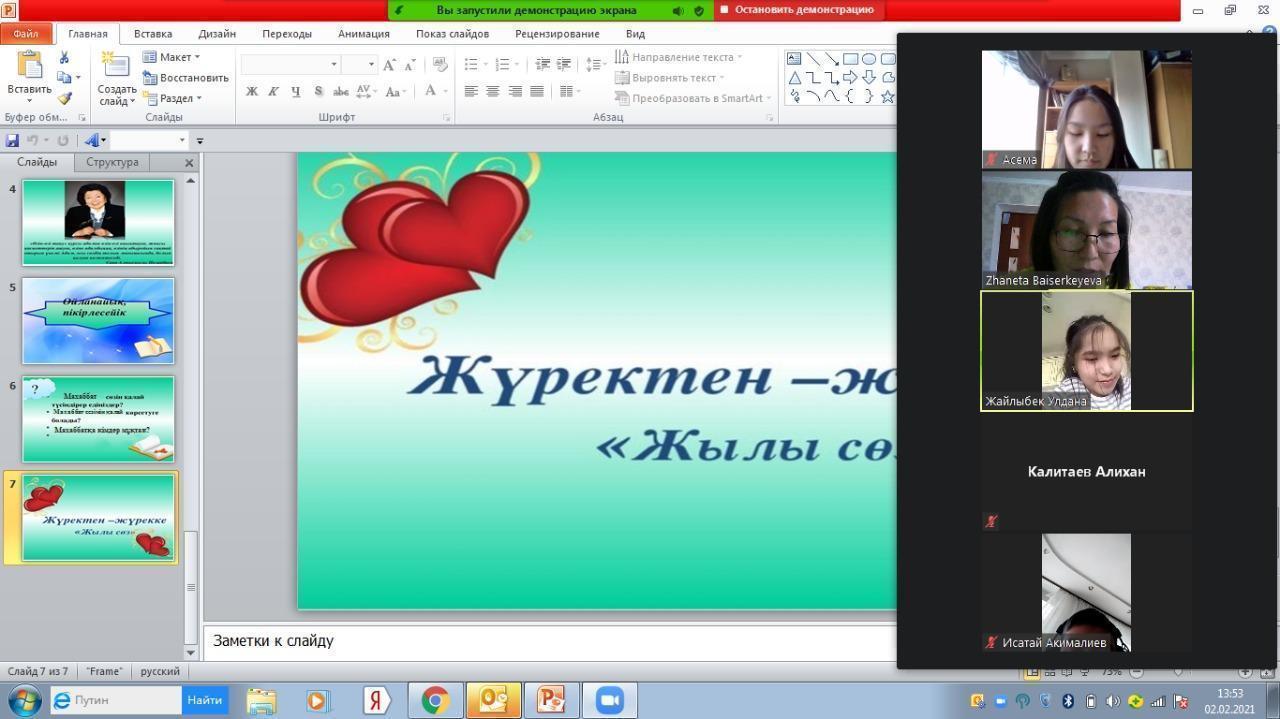Click the Save icon in quick access toolbar

[12, 141]
